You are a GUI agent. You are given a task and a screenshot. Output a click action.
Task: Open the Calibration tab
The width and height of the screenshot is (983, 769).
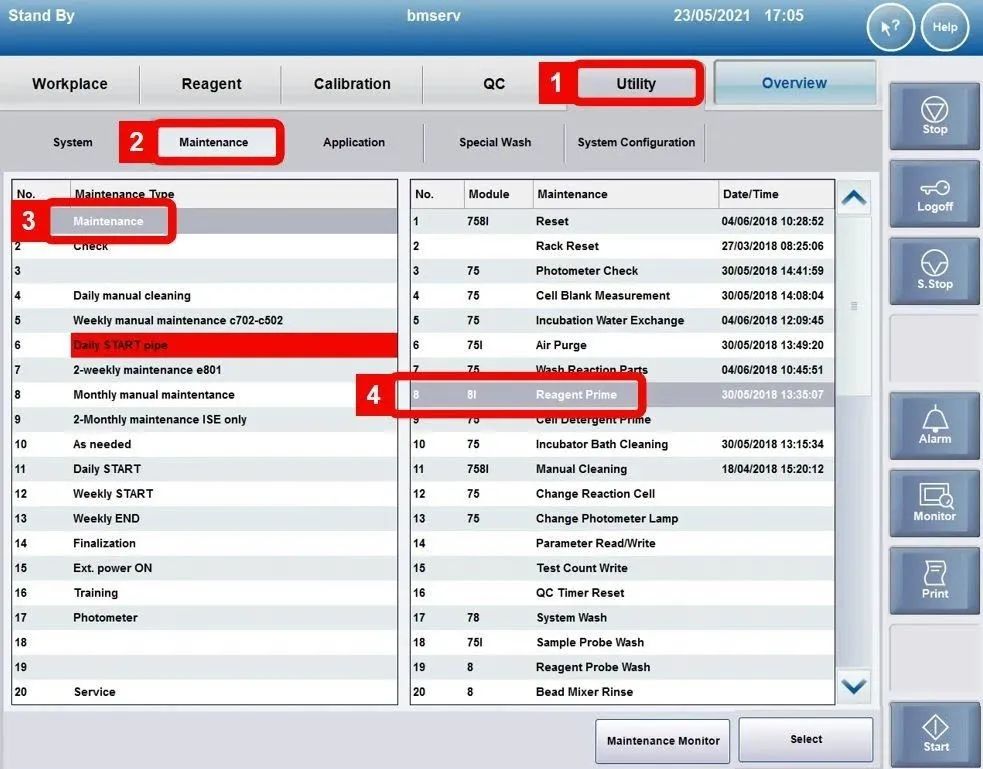pyautogui.click(x=352, y=83)
